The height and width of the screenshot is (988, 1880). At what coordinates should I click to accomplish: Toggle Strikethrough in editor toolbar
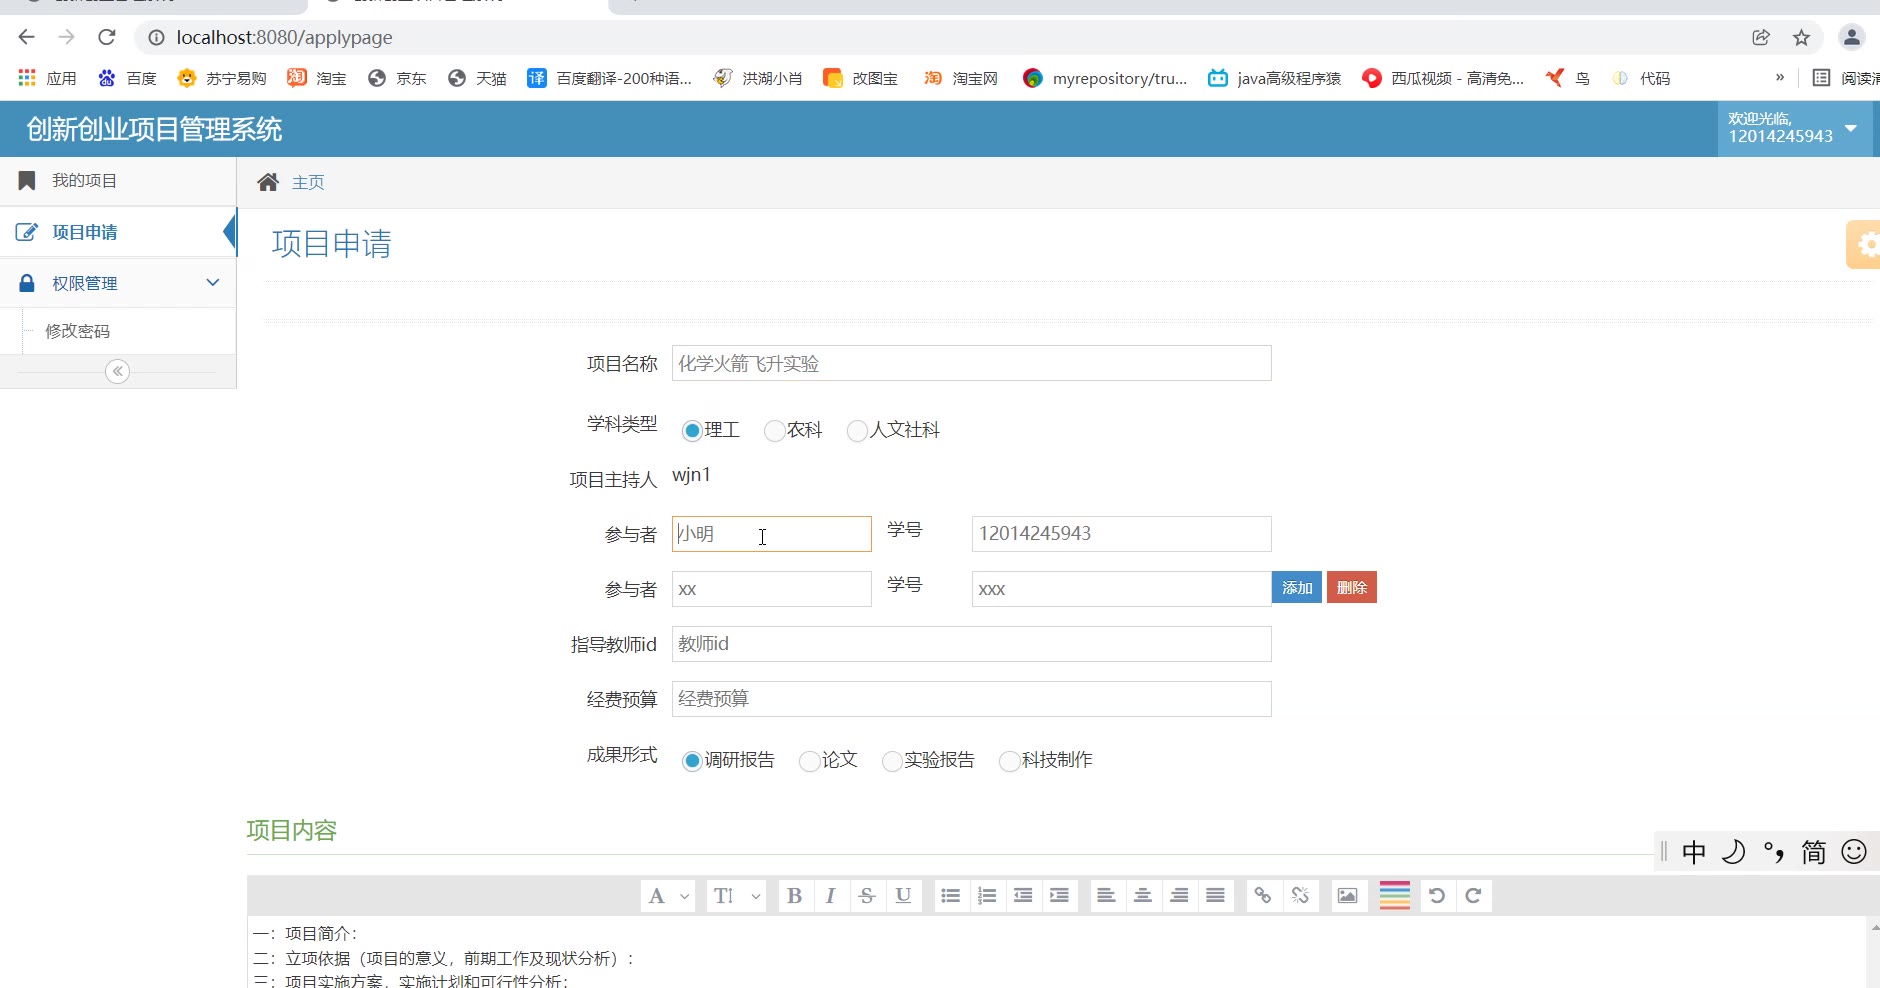(867, 896)
